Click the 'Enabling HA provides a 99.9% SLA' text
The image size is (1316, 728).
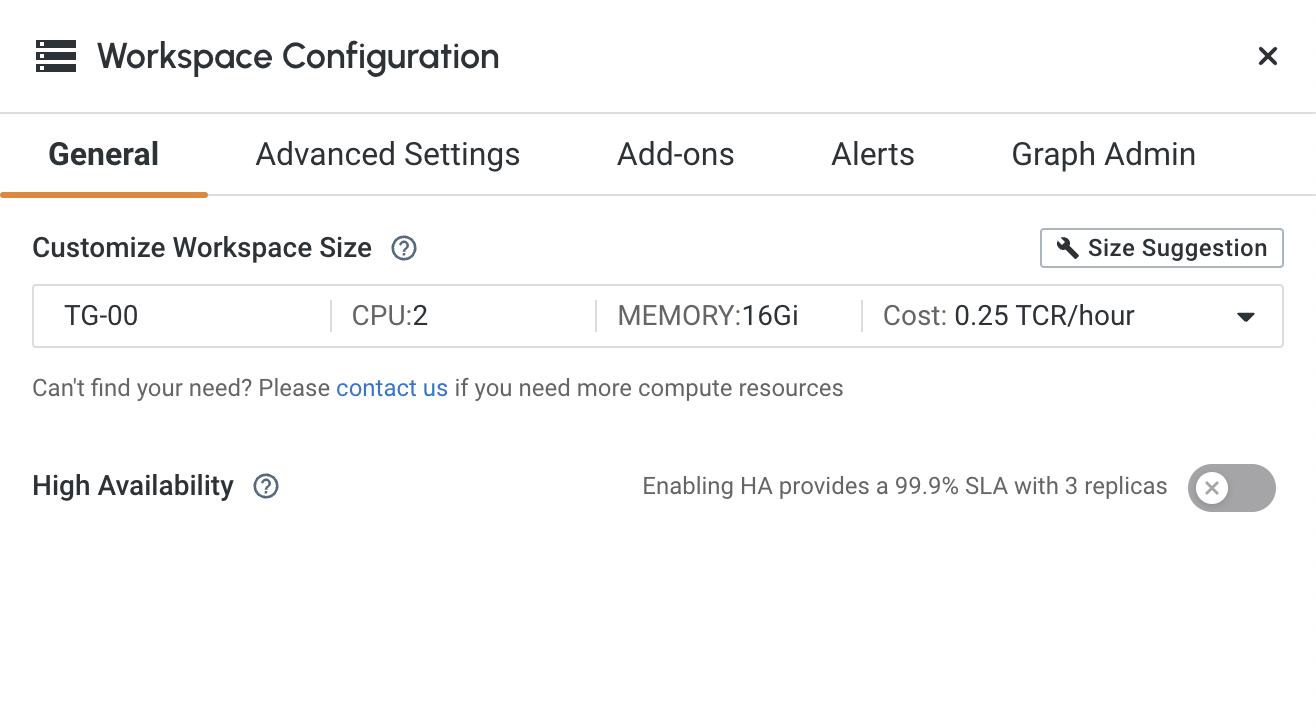(904, 487)
